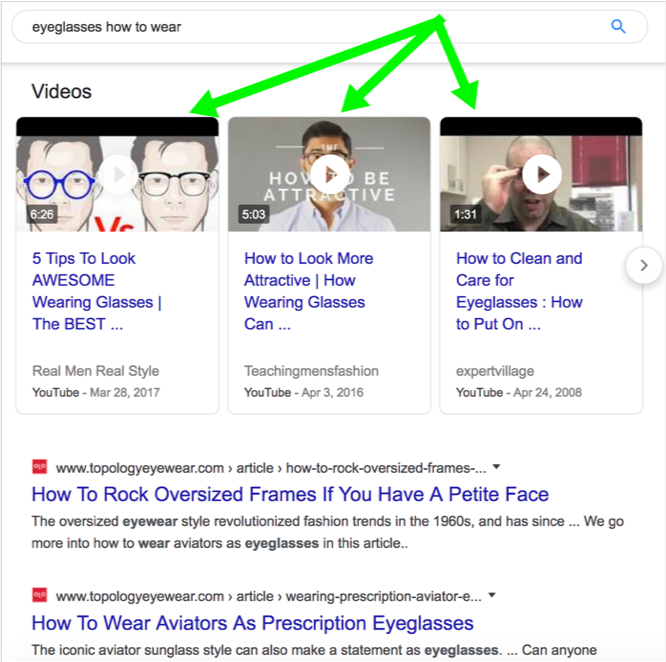Click the Topology favicon beside the prescription-aviator URL
This screenshot has width=666, height=662.
click(40, 595)
